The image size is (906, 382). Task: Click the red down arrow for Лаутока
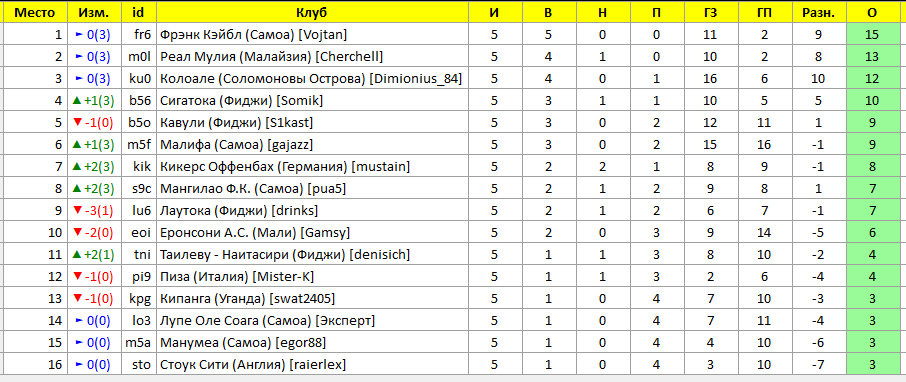click(x=76, y=211)
